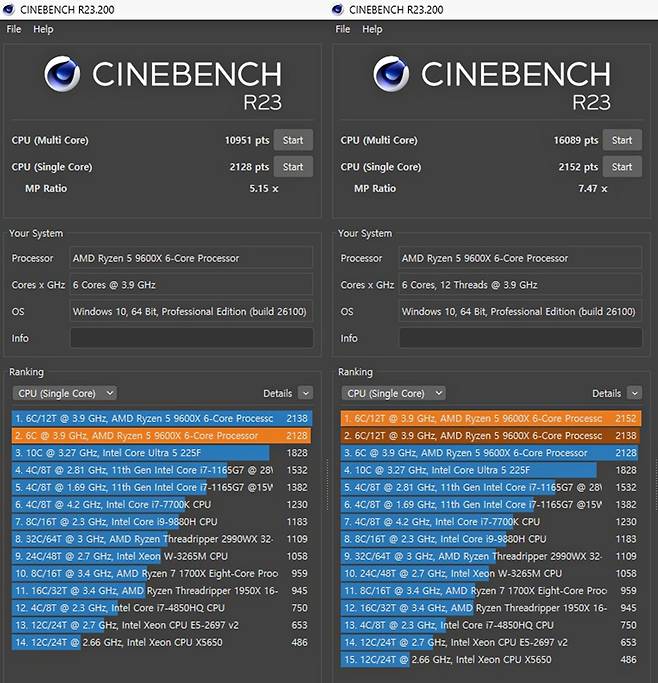
Task: Click the Cinebench app icon in the left window title bar
Action: pos(10,9)
